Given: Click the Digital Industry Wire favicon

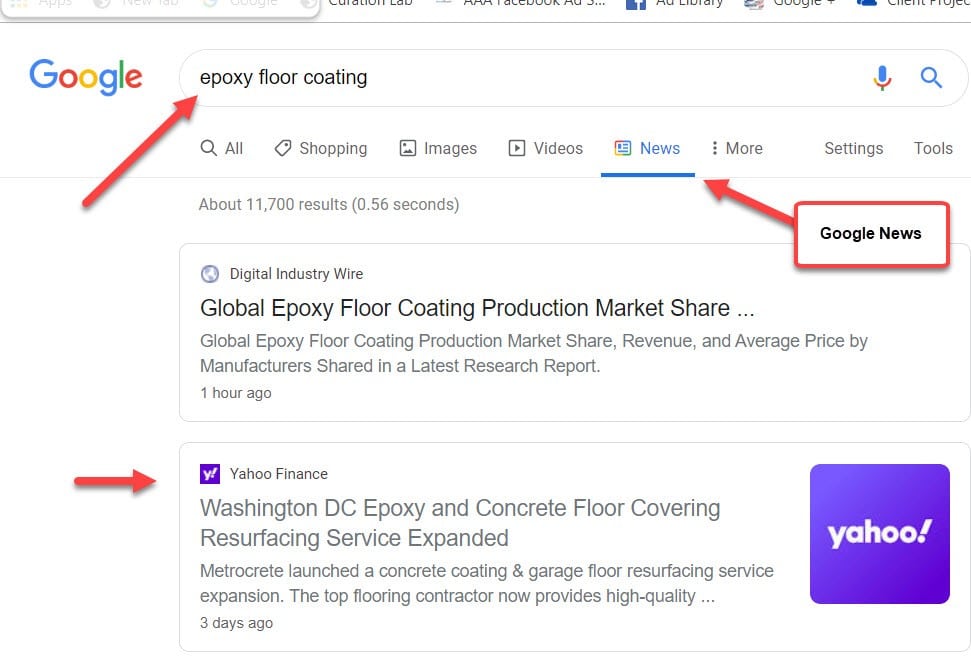Looking at the screenshot, I should [210, 273].
